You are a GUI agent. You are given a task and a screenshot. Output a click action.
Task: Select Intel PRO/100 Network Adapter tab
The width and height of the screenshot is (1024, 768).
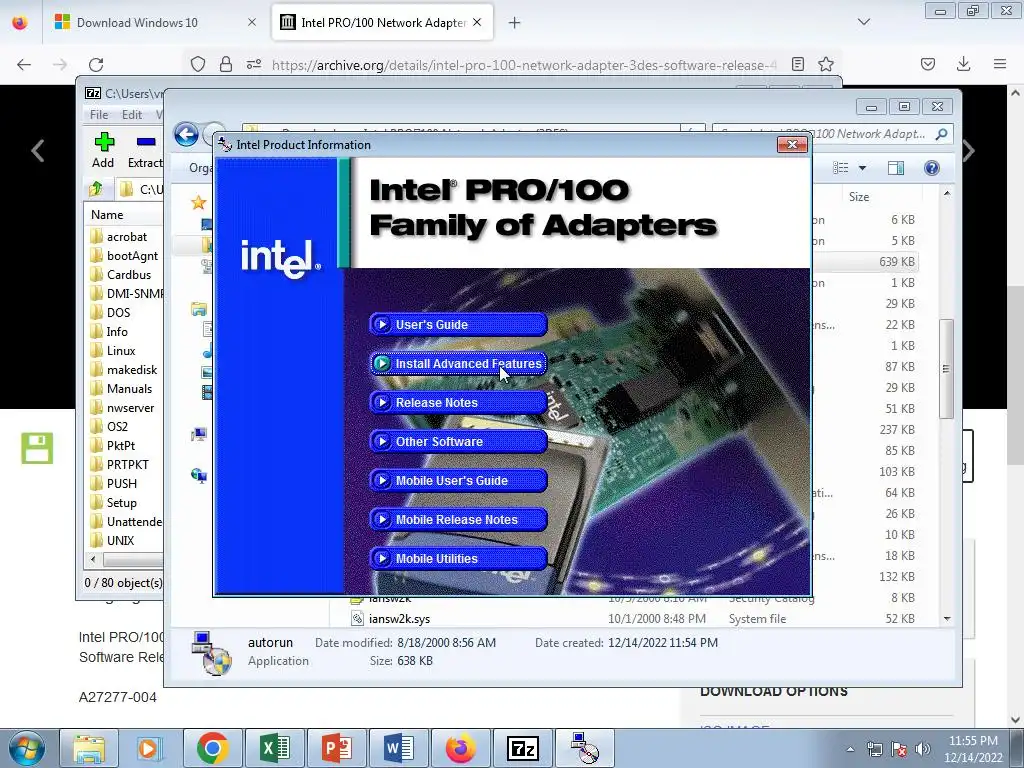coord(382,23)
